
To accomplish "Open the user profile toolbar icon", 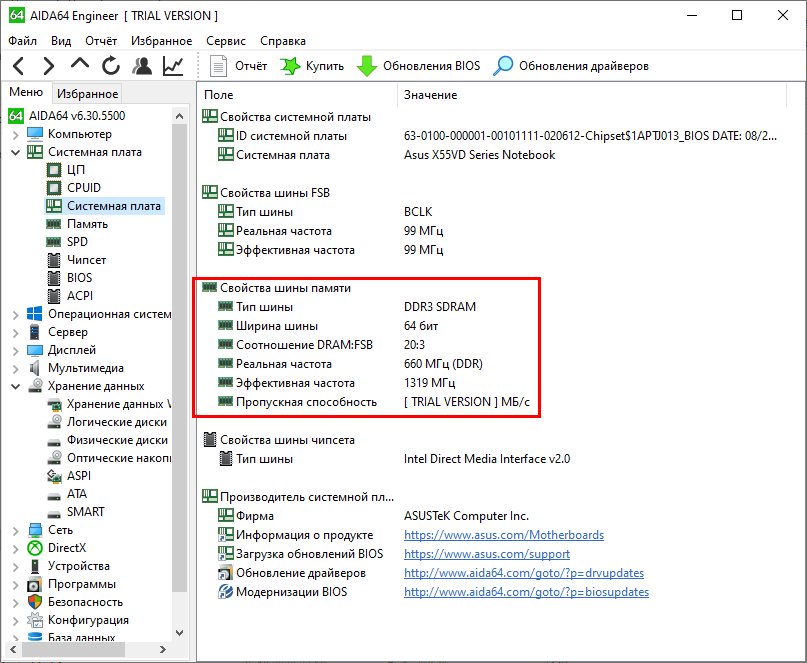I will tap(142, 66).
